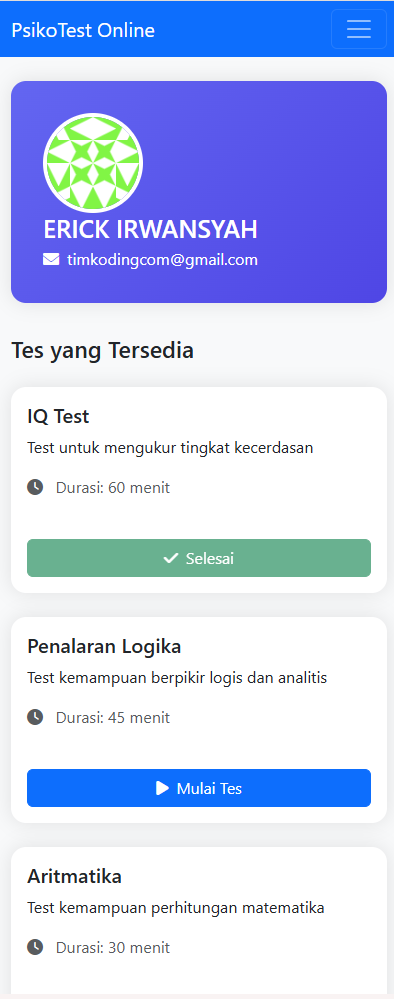Screen dimensions: 394x999
Task: Click the Durasi: 60 menit label
Action: point(113,488)
